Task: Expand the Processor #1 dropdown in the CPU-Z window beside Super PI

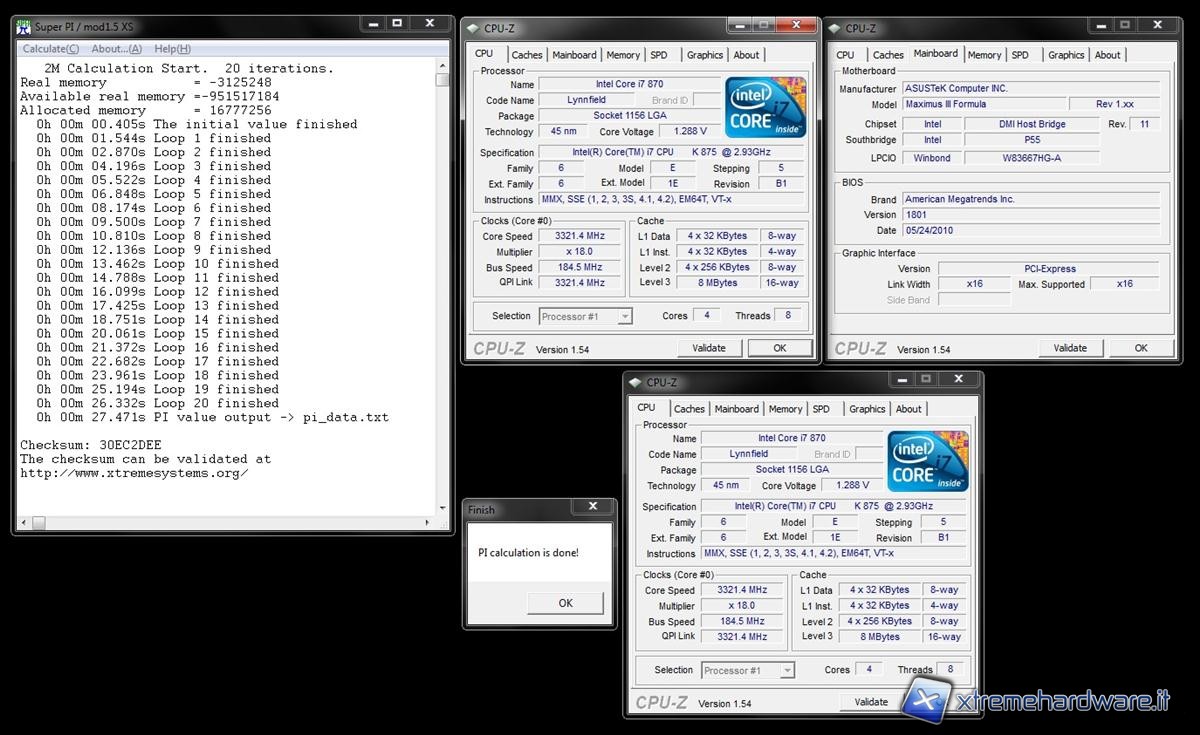Action: [x=624, y=316]
